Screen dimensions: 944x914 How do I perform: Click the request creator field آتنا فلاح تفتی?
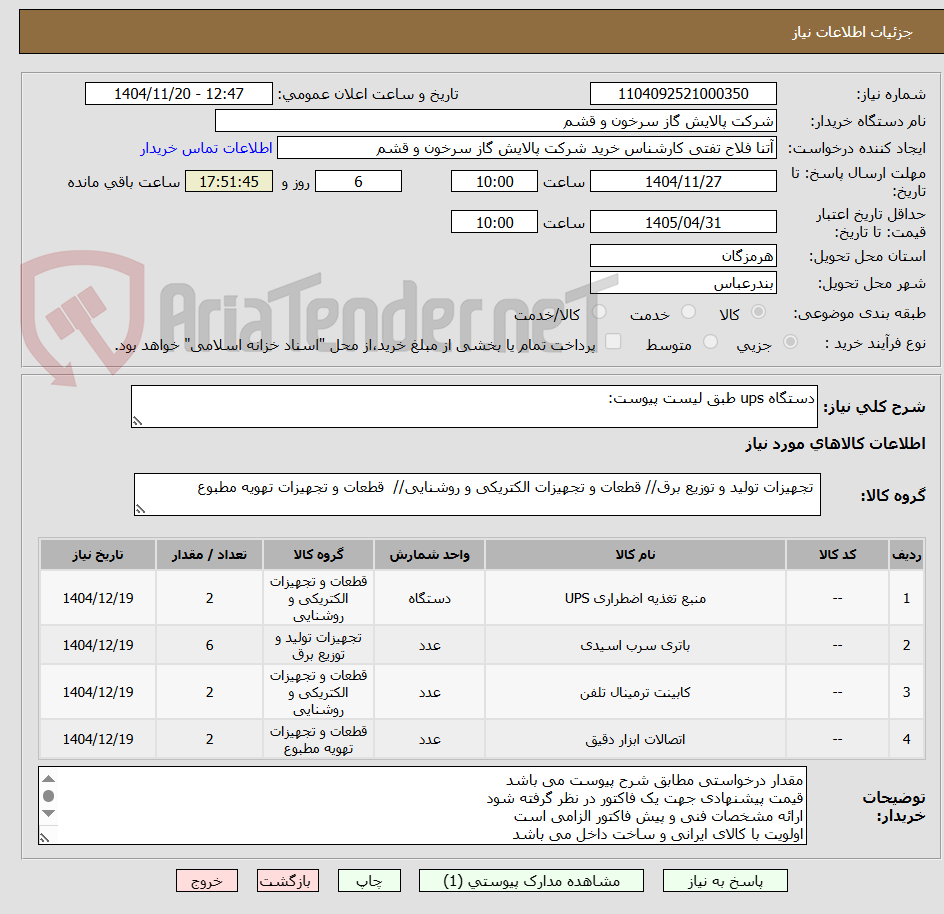527,148
